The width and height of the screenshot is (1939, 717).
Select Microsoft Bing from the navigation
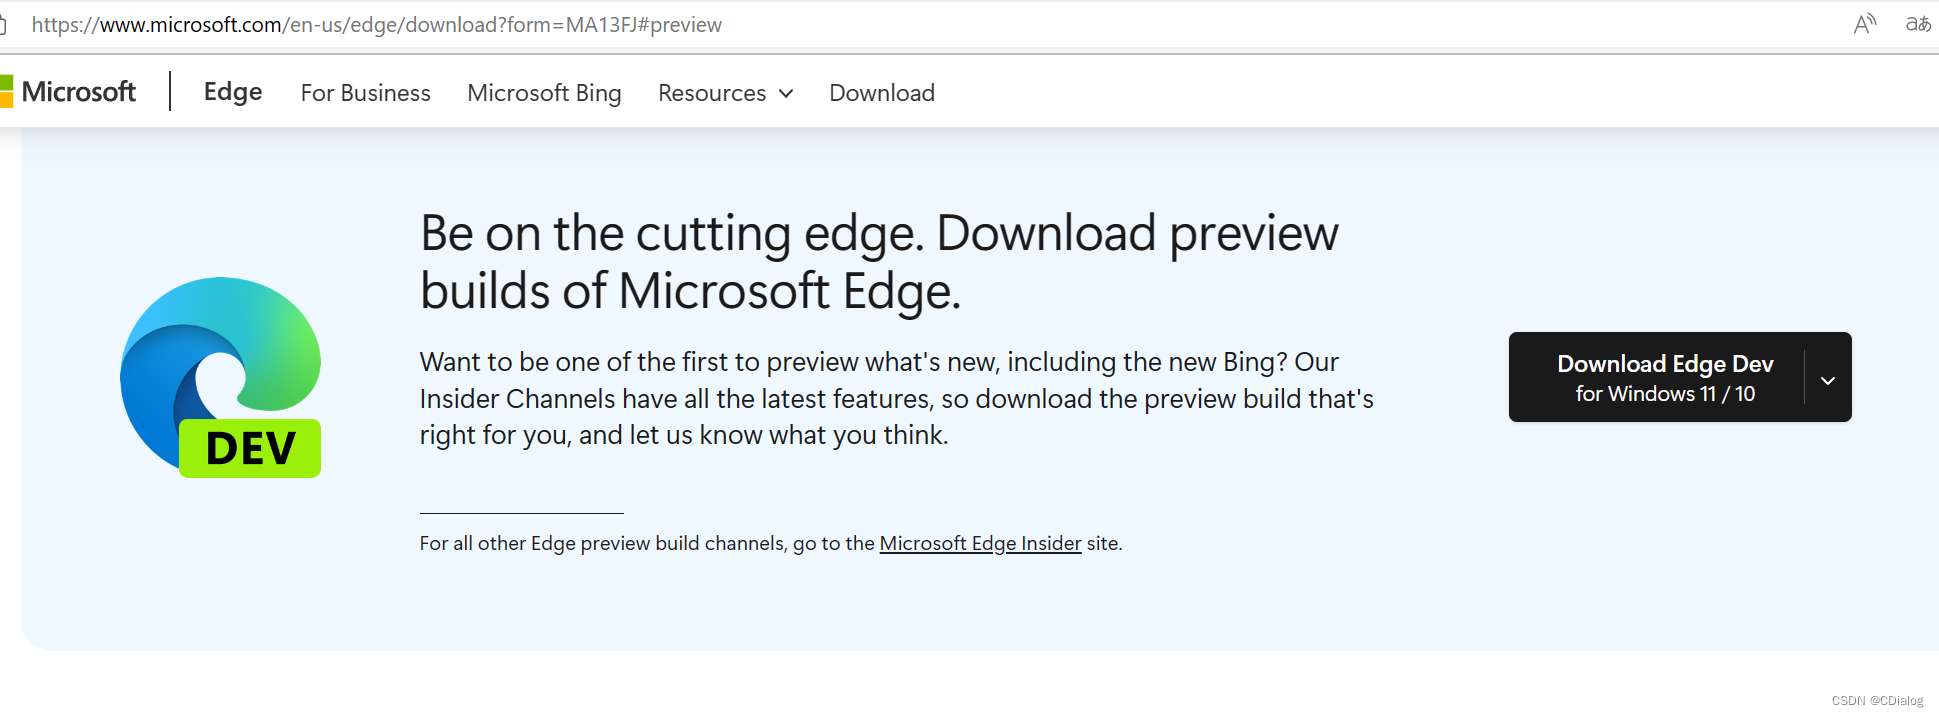(544, 92)
